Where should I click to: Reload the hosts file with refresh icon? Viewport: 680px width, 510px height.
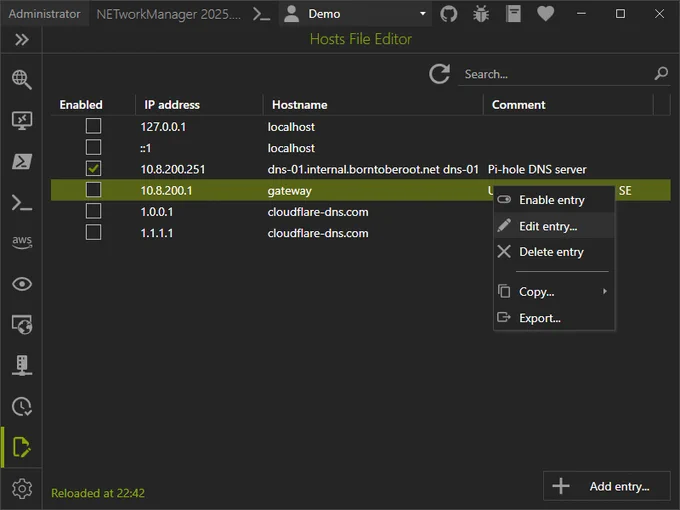coord(439,74)
